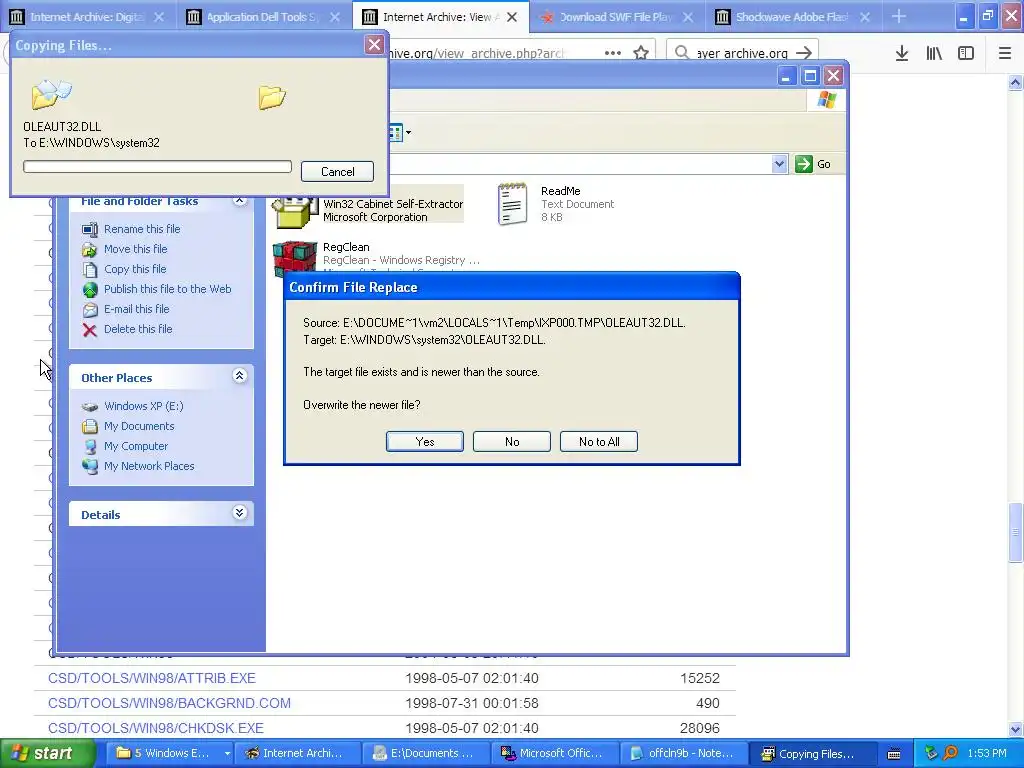Bookmark this page with star icon
Image resolution: width=1024 pixels, height=768 pixels.
click(641, 53)
